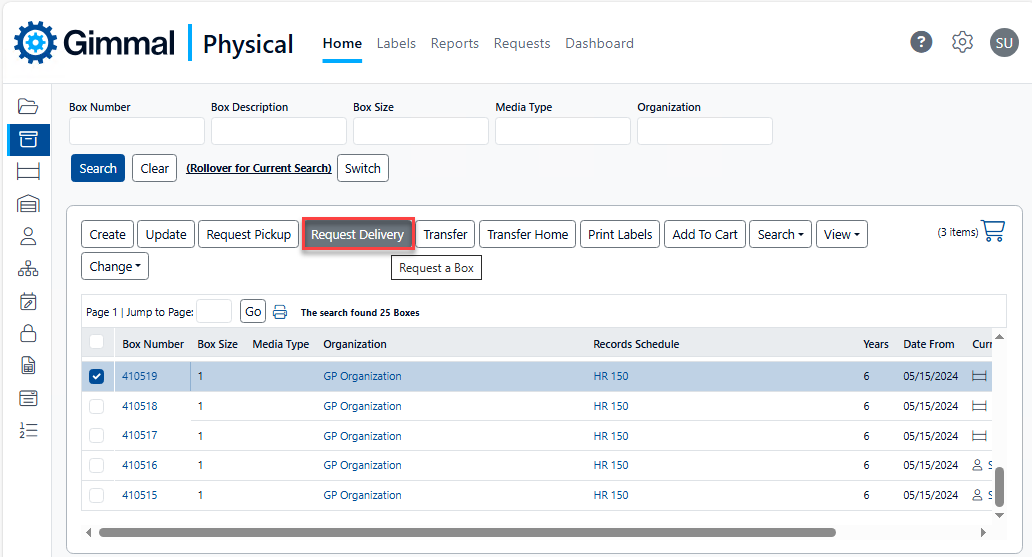Expand the View dropdown button
Viewport: 1032px width, 557px height.
(x=841, y=235)
